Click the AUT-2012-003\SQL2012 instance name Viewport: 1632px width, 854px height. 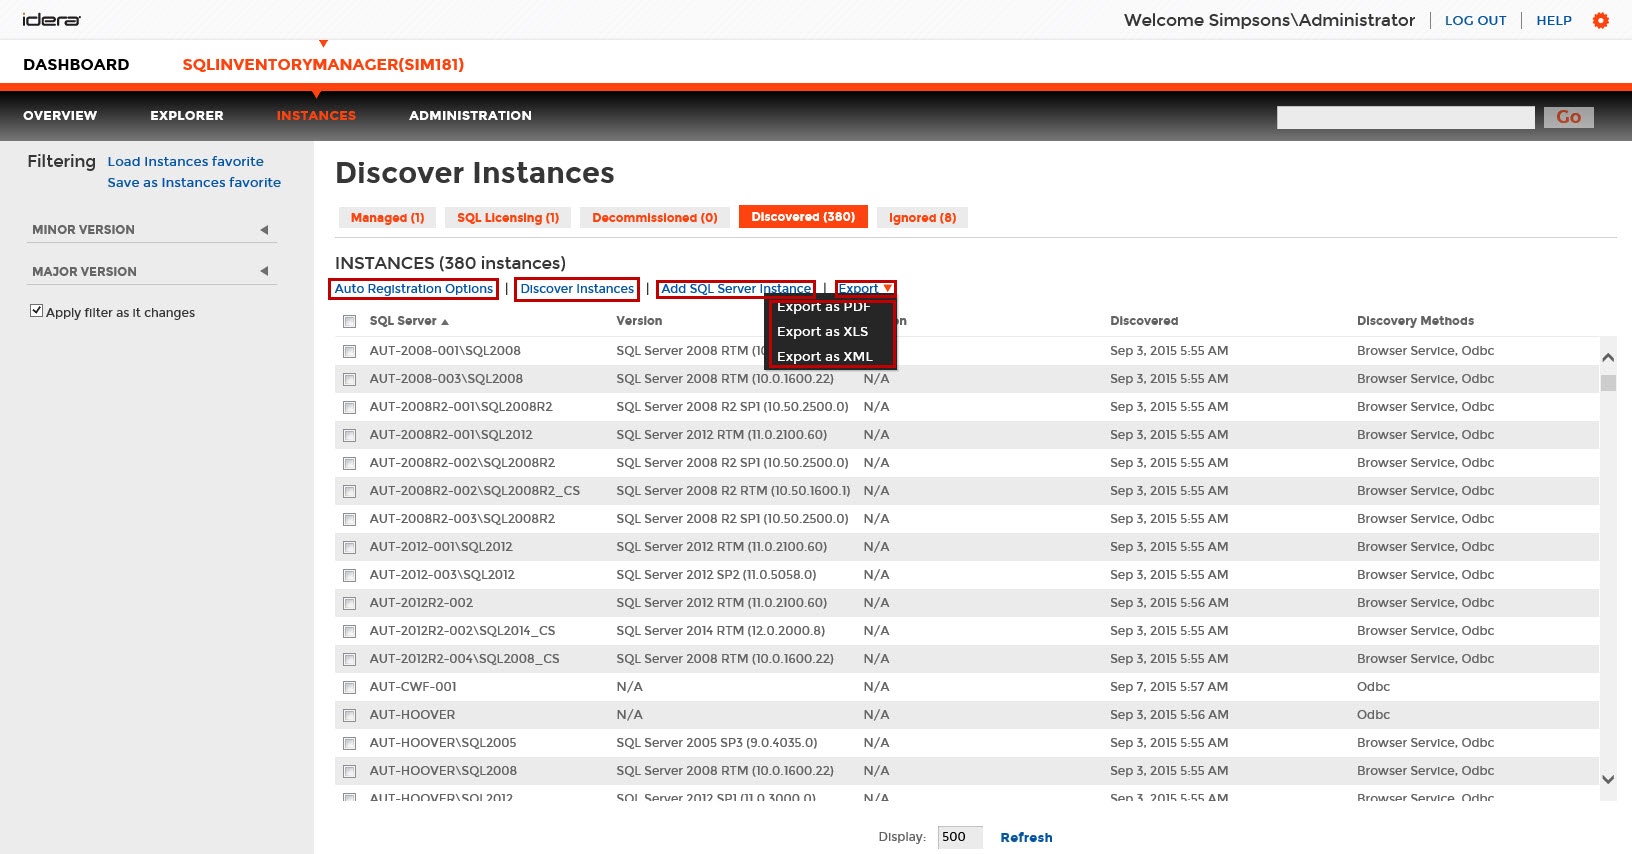tap(442, 575)
